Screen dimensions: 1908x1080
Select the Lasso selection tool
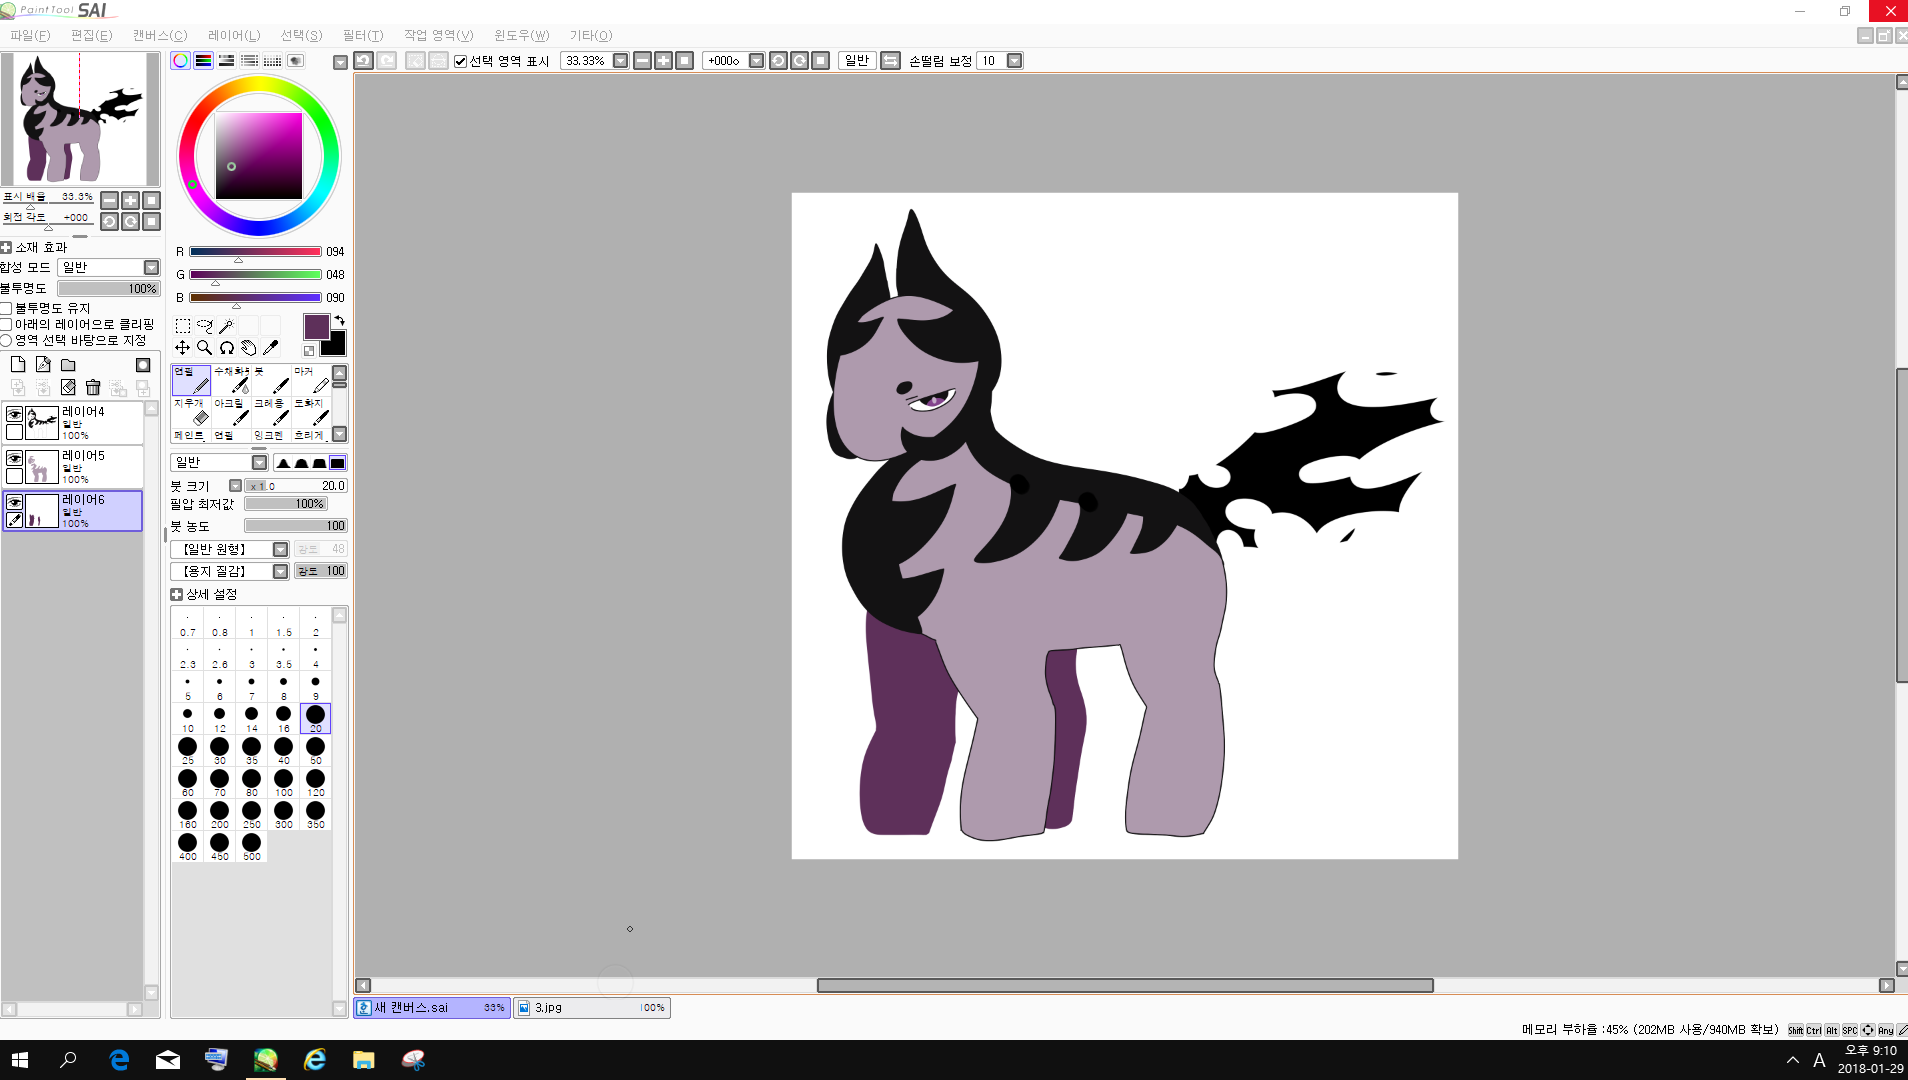pos(204,326)
